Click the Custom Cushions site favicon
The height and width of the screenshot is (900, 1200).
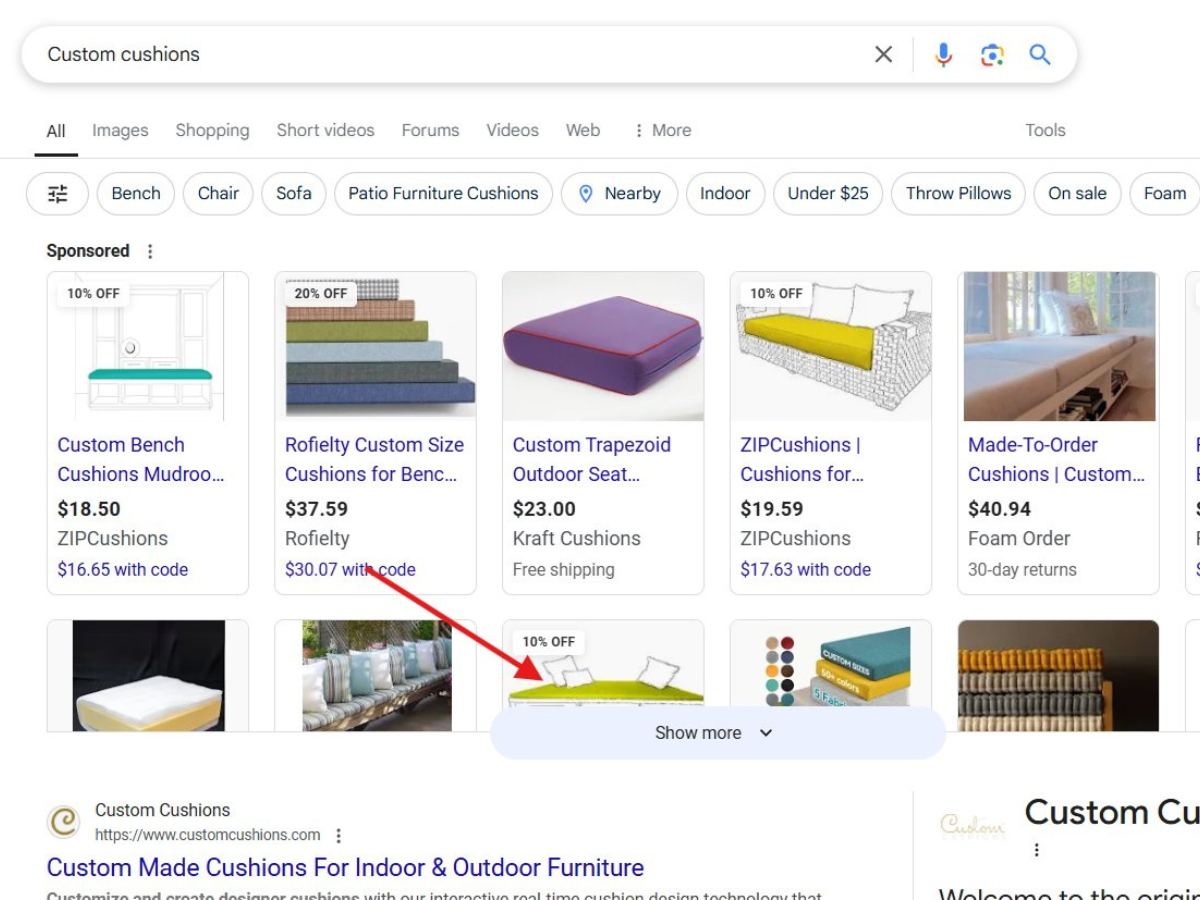64,822
